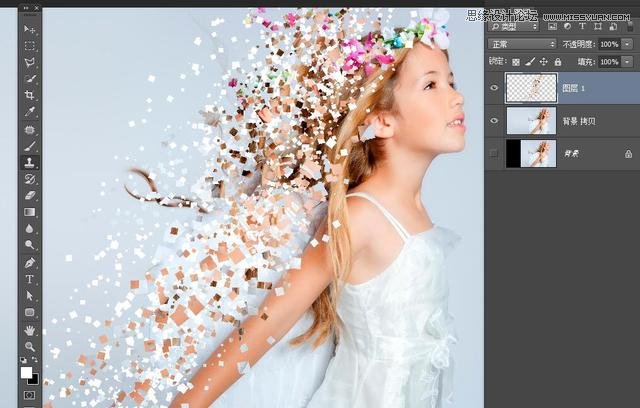Open the opacity slider dropdown arrow
Image resolution: width=640 pixels, height=408 pixels.
pos(627,44)
